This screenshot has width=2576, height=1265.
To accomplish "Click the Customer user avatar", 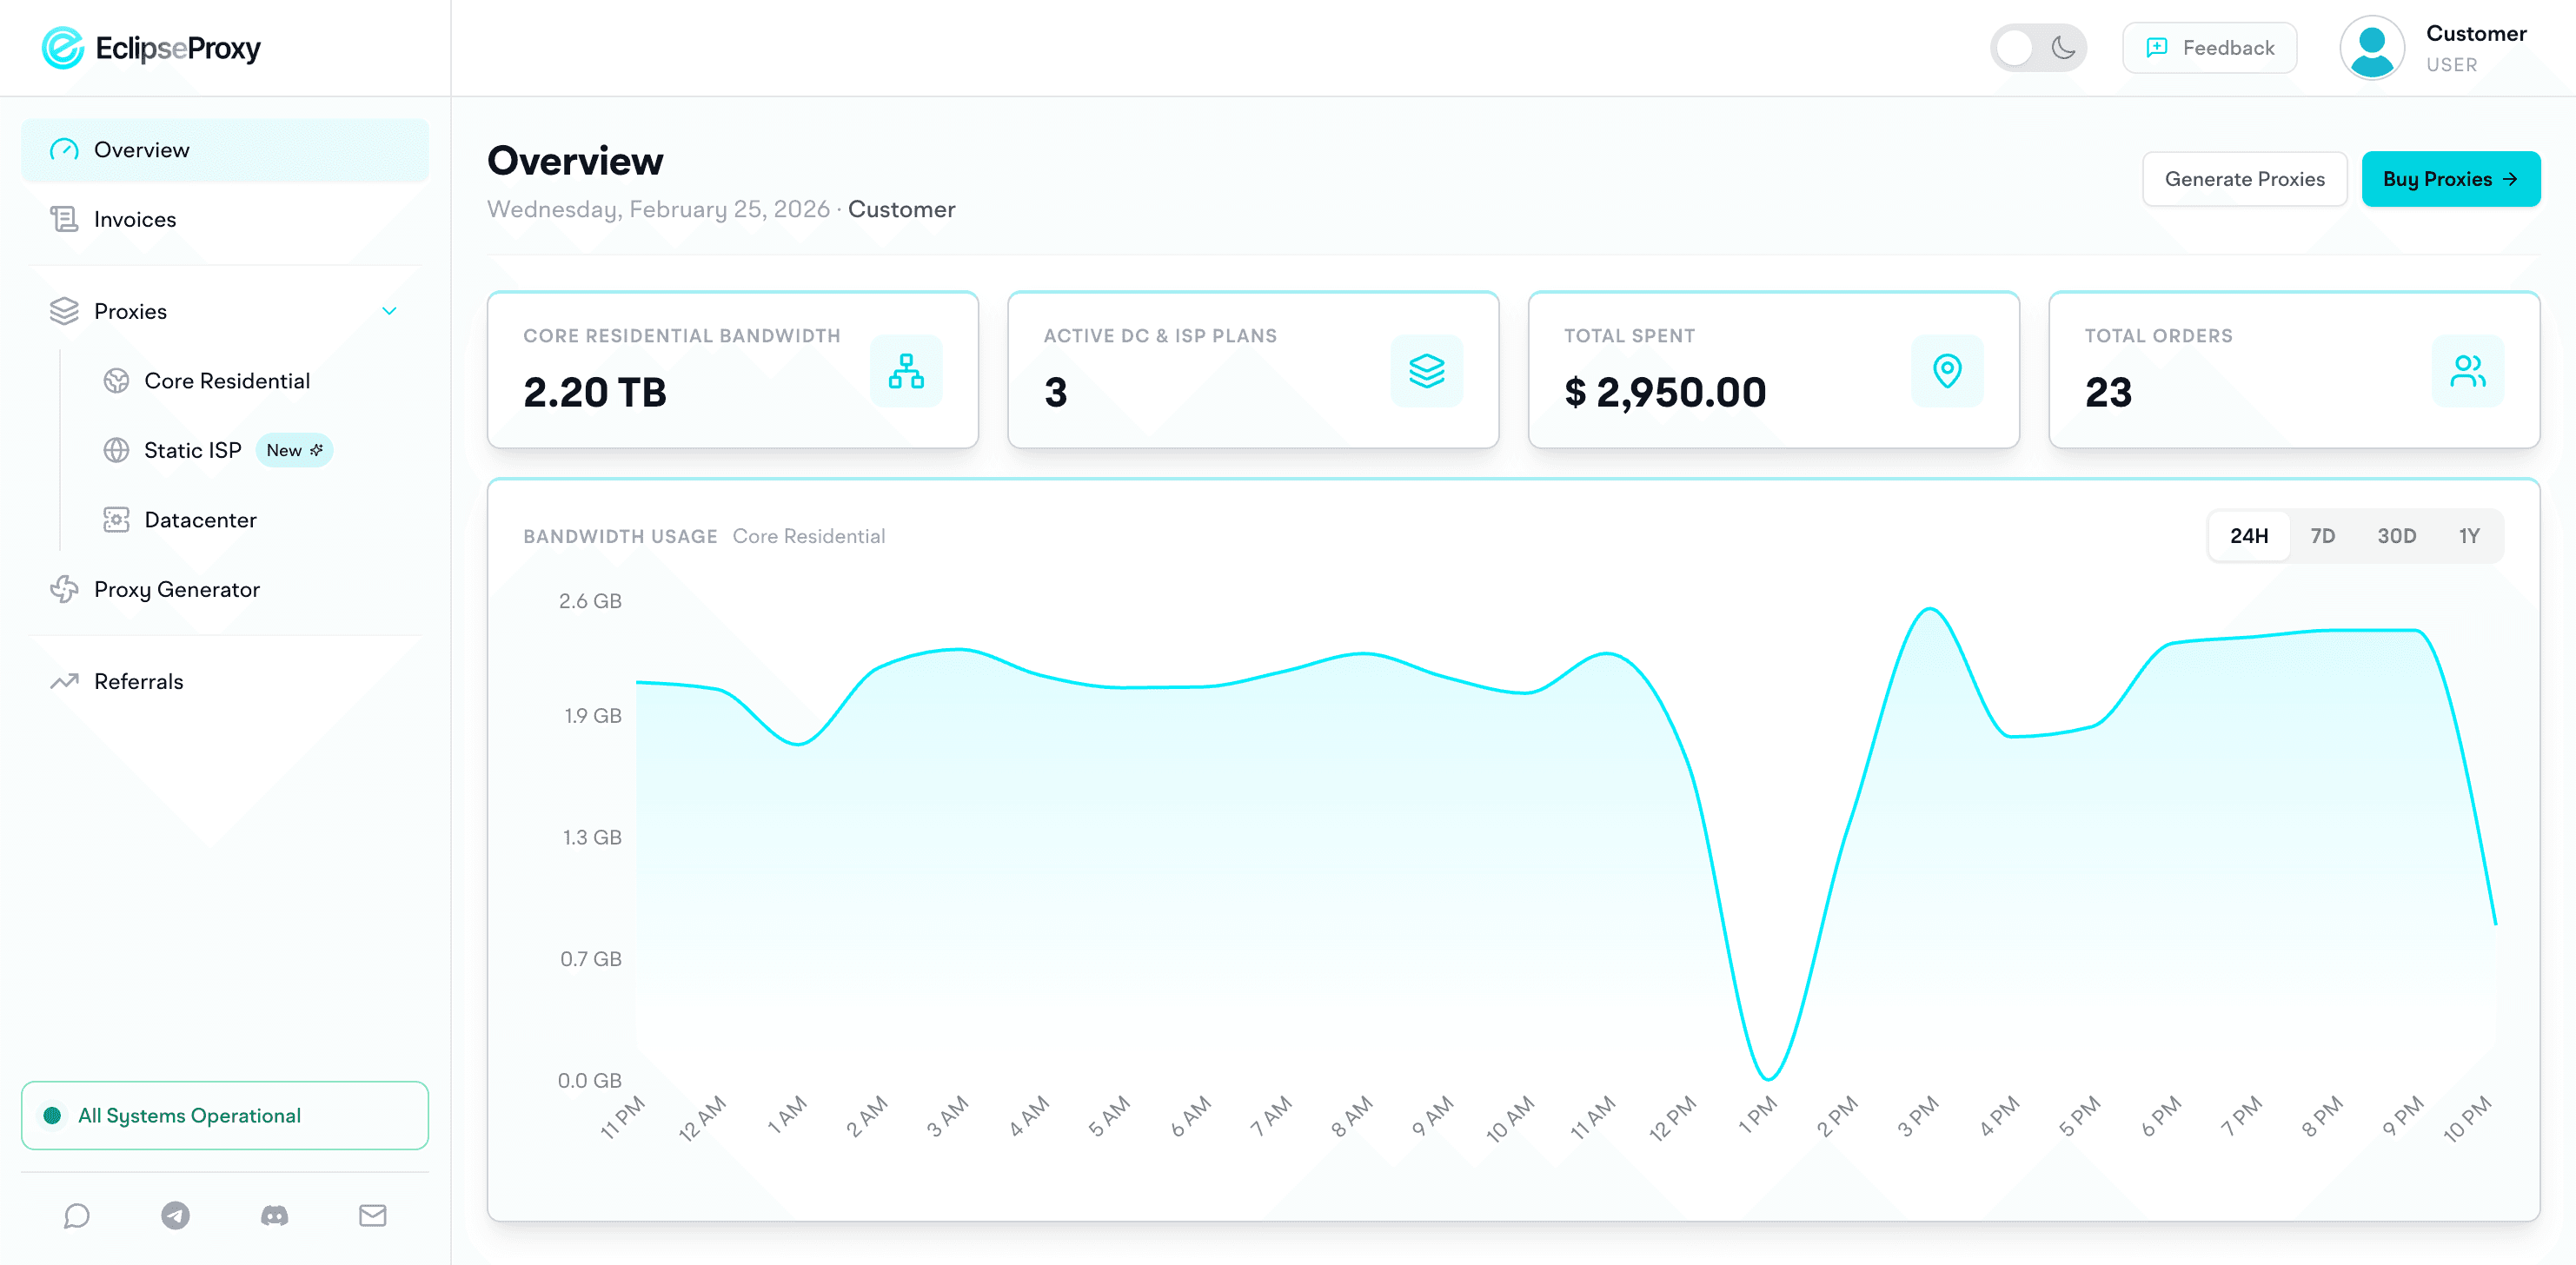I will point(2372,47).
